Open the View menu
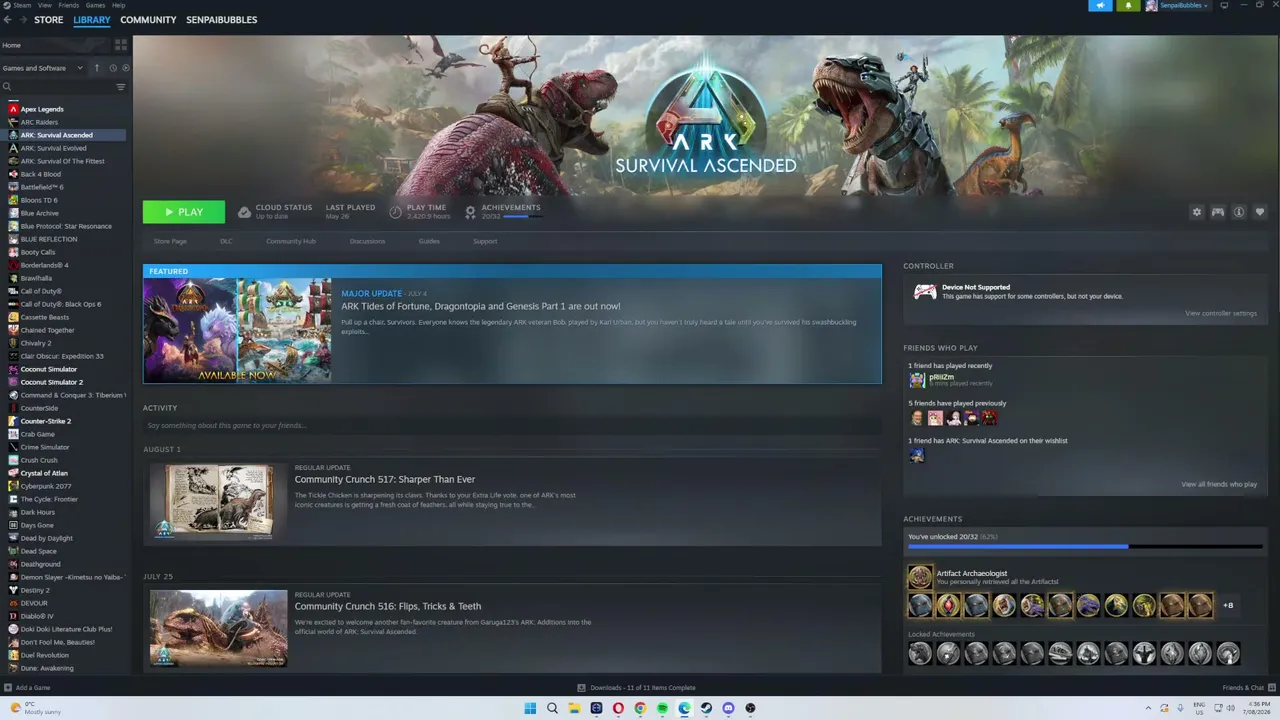The width and height of the screenshot is (1280, 720). (45, 5)
